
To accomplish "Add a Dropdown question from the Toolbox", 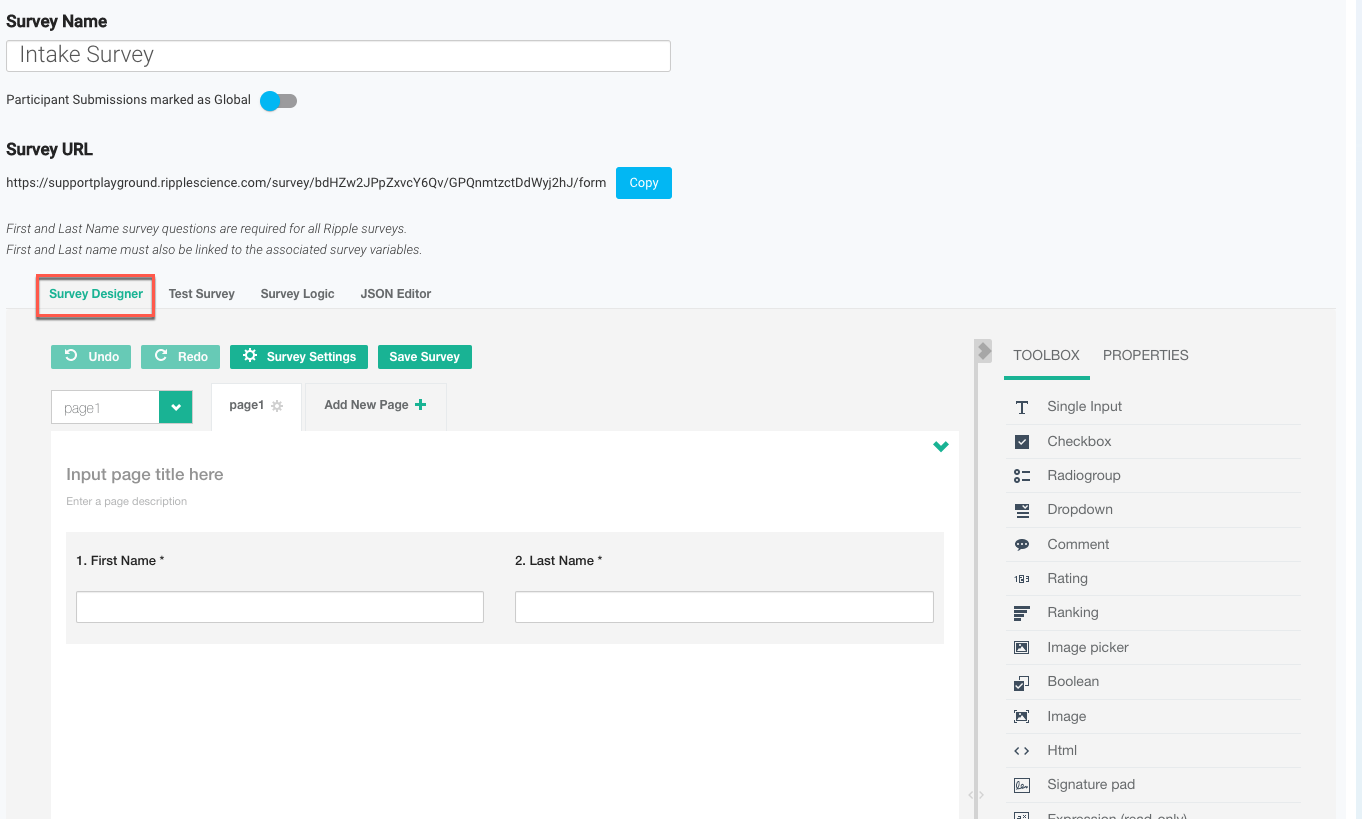I will click(1081, 509).
